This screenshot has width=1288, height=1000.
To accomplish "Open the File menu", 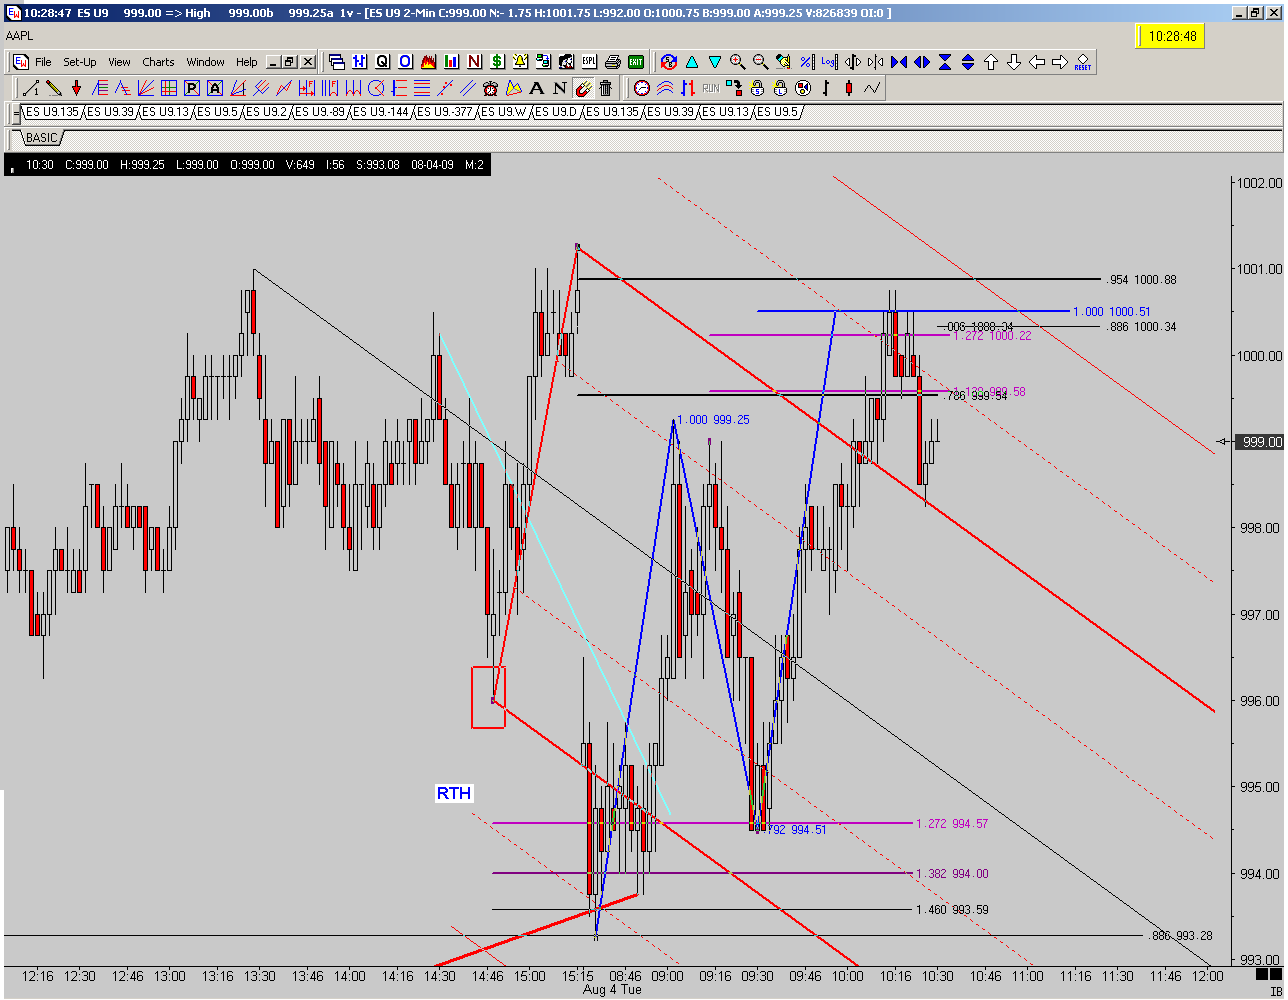I will (x=43, y=62).
